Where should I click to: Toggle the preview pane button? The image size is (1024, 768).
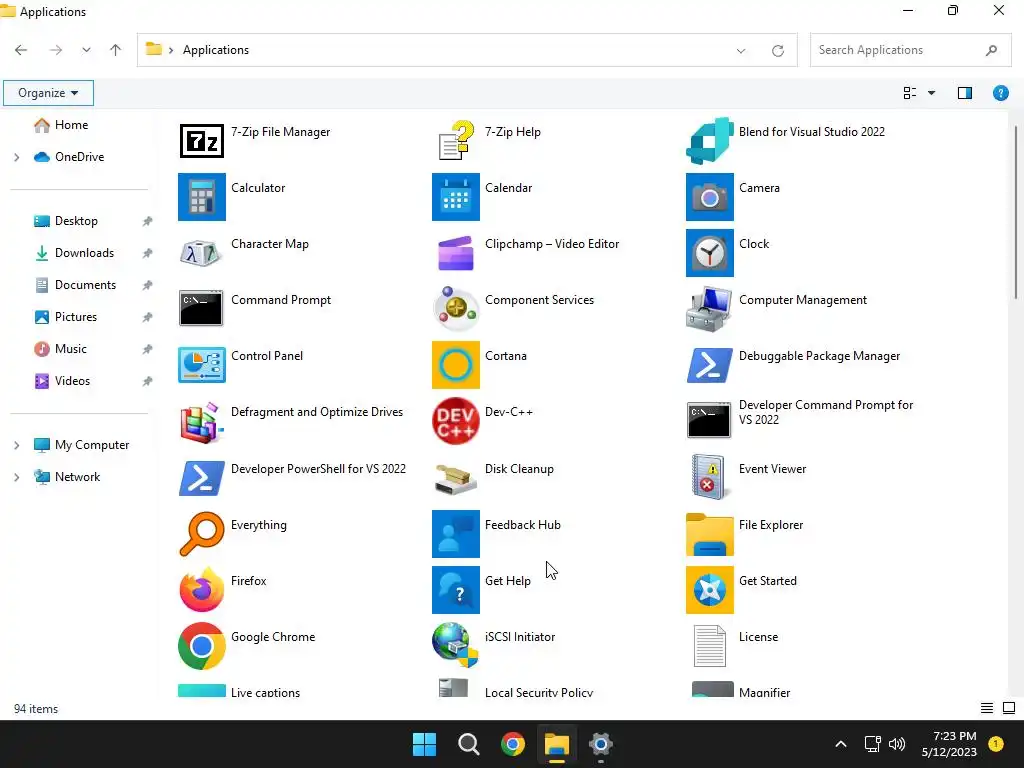(x=965, y=93)
